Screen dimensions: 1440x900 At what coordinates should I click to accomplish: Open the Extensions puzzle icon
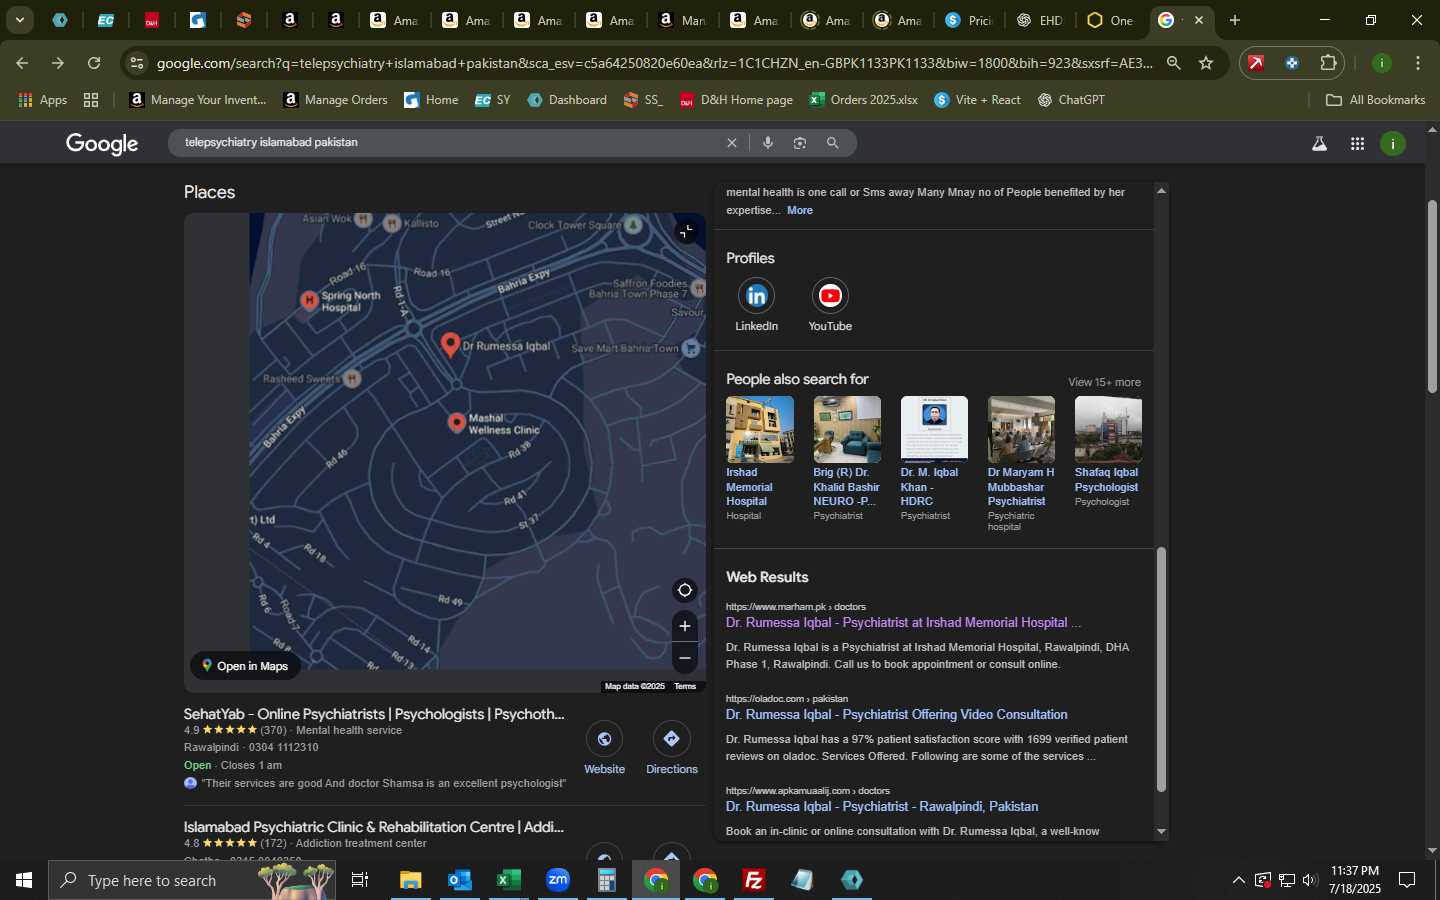pyautogui.click(x=1328, y=63)
